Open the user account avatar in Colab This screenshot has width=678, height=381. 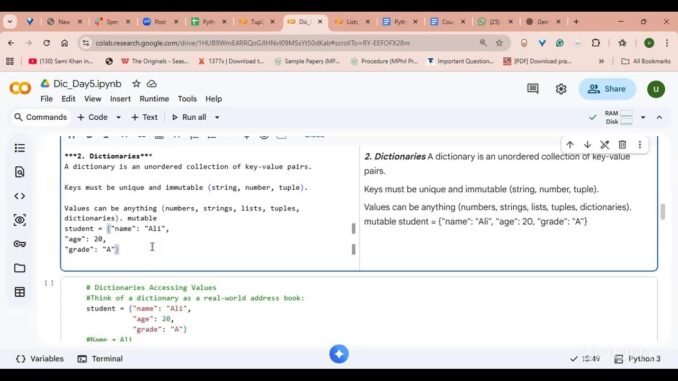coord(656,89)
